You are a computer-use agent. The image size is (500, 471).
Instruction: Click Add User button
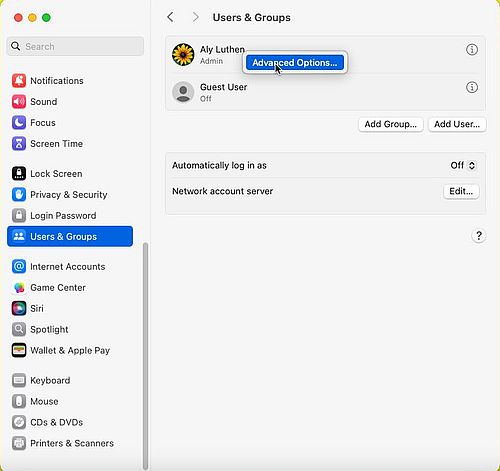coord(457,124)
